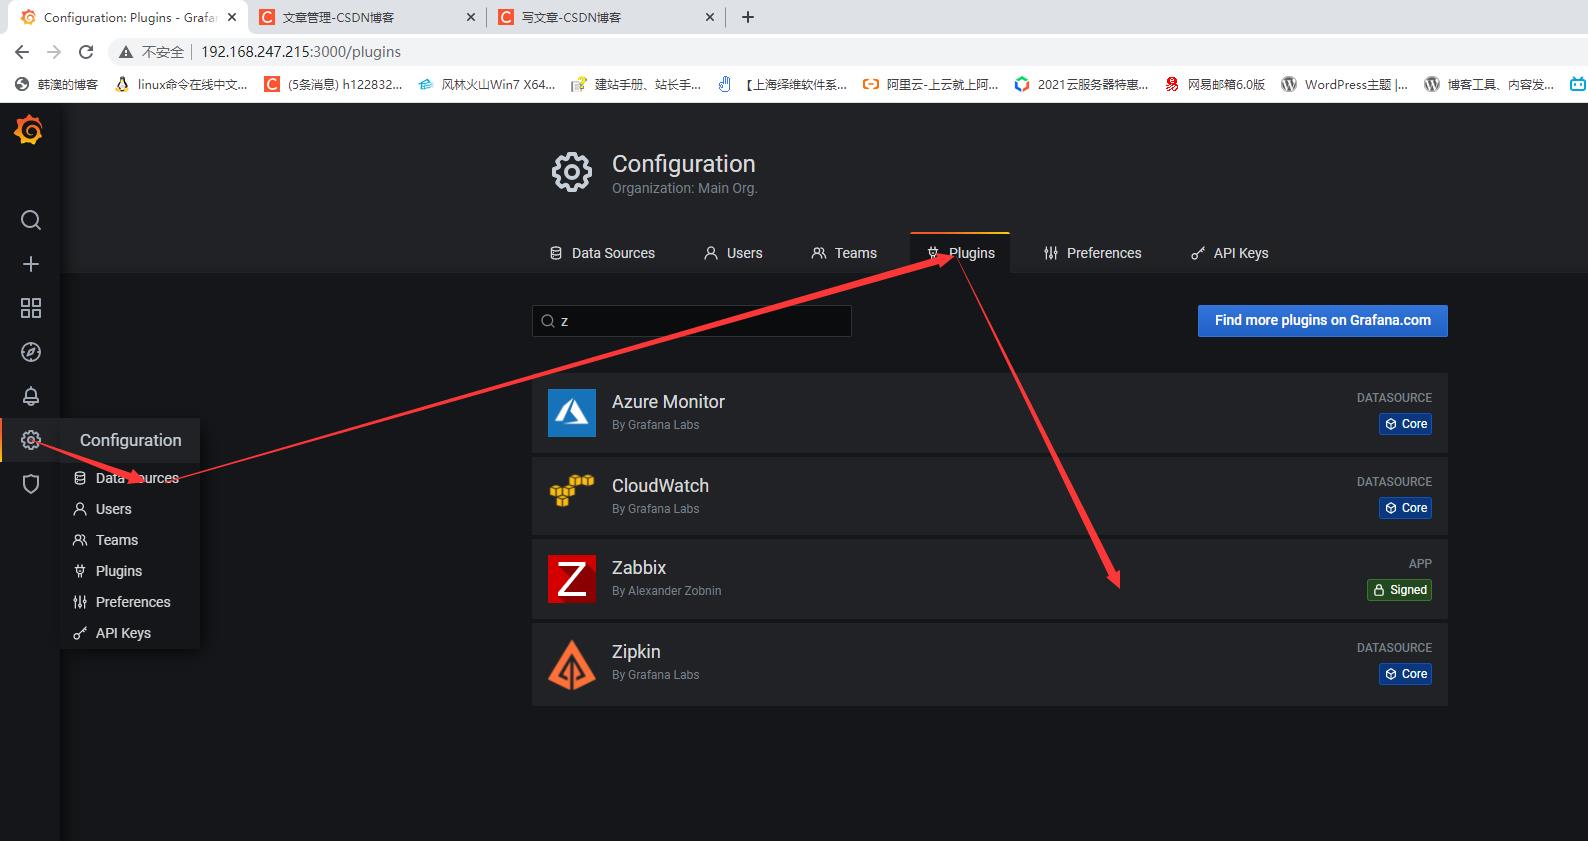1588x841 pixels.
Task: Open the 2021云服务器特惠 bookmark
Action: click(x=1081, y=85)
